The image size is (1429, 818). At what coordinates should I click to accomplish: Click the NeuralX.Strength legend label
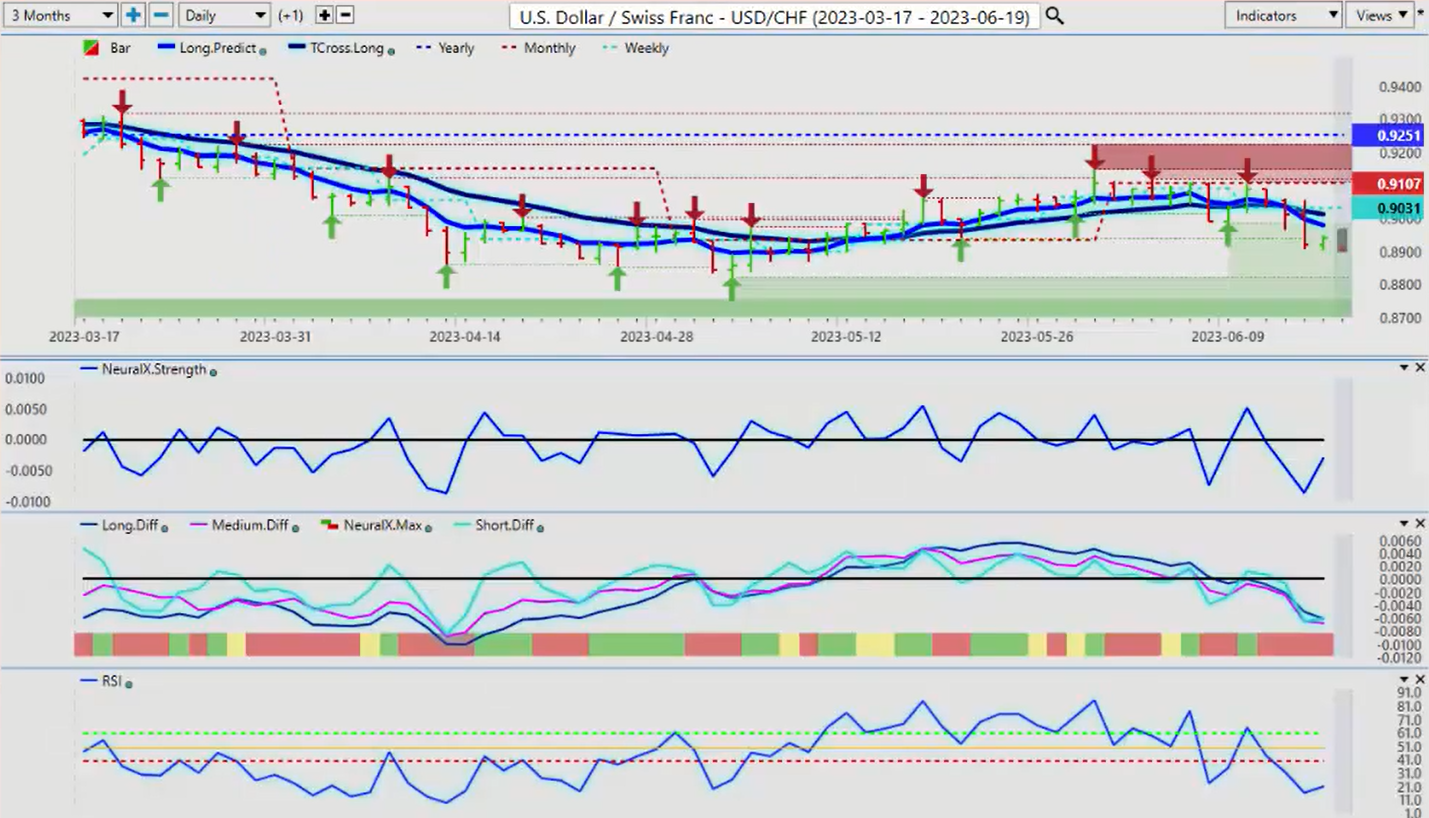pos(155,369)
